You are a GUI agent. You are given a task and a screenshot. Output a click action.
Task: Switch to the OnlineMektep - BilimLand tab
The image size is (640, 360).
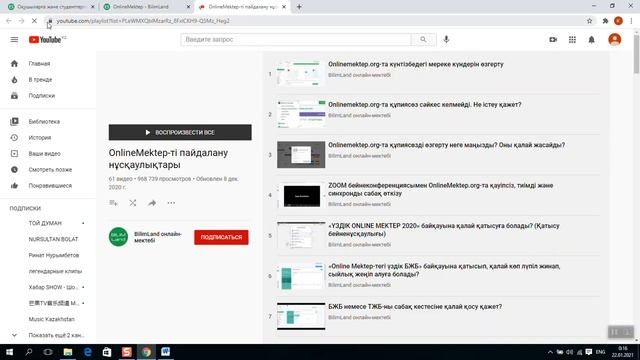141,7
